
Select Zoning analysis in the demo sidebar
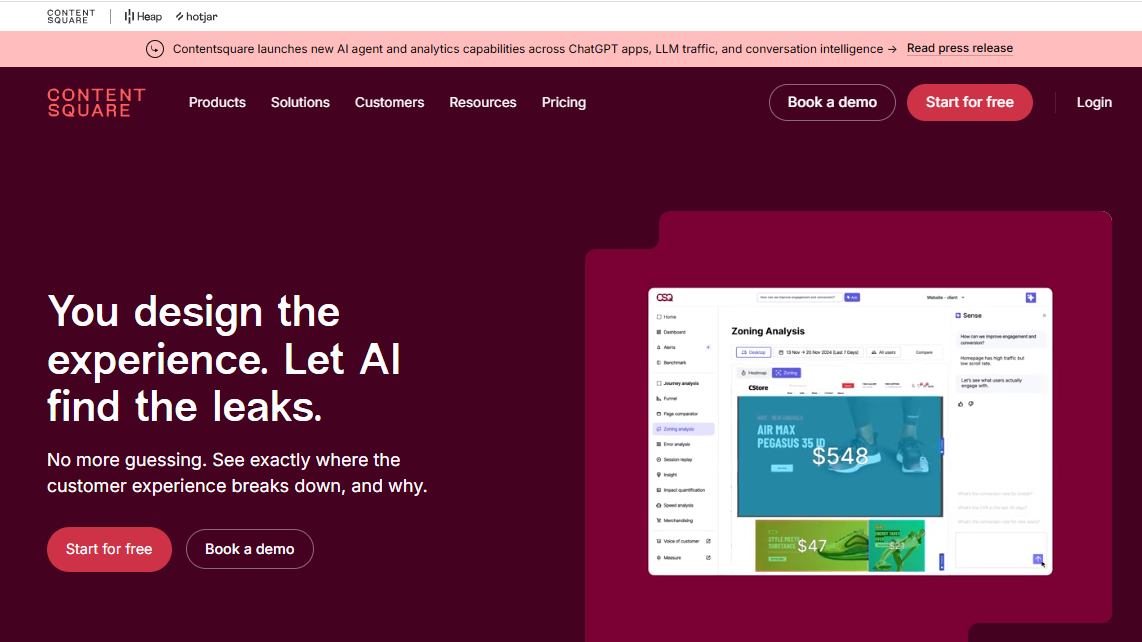click(683, 429)
